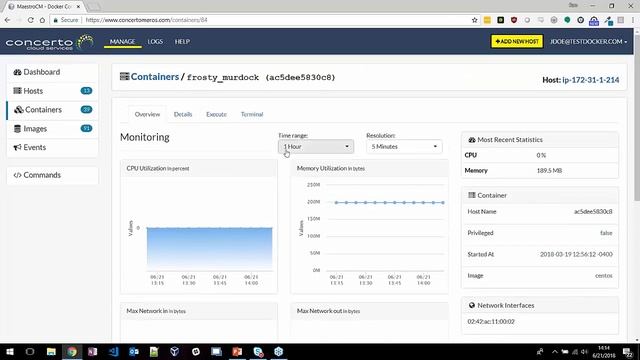This screenshot has height=360, width=640.
Task: Open Outlook from the taskbar
Action: 134,351
